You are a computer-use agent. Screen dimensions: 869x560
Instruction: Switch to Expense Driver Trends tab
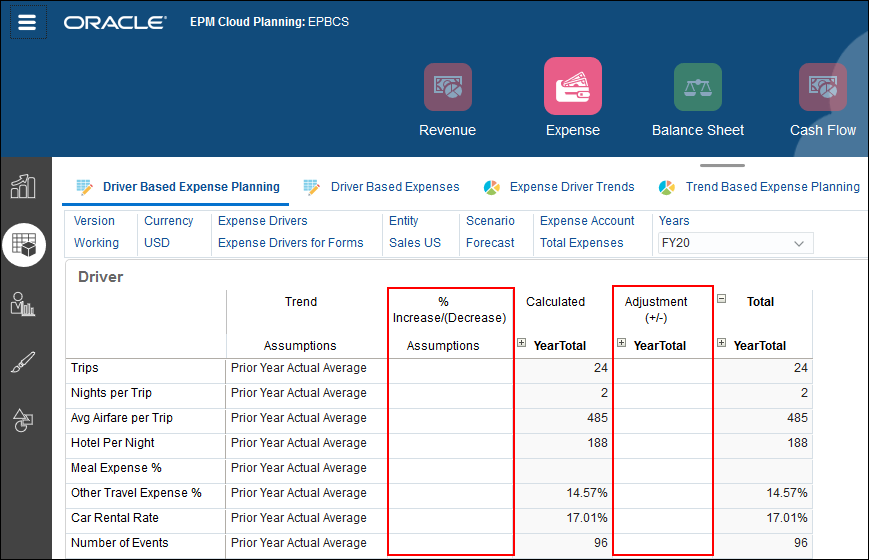point(572,187)
